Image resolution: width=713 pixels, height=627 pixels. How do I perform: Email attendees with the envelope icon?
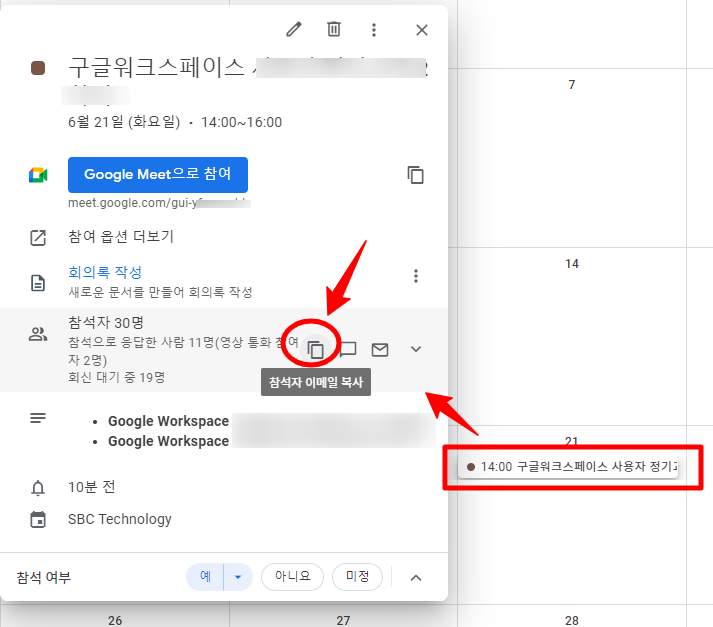380,350
